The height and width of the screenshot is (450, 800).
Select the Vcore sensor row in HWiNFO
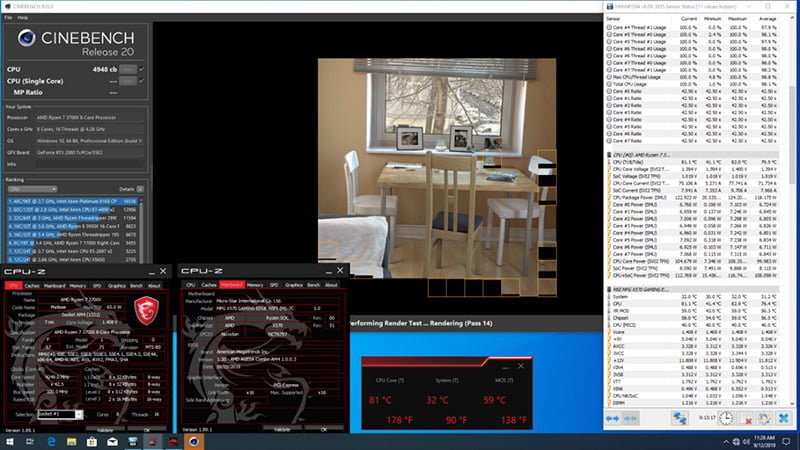coord(692,332)
